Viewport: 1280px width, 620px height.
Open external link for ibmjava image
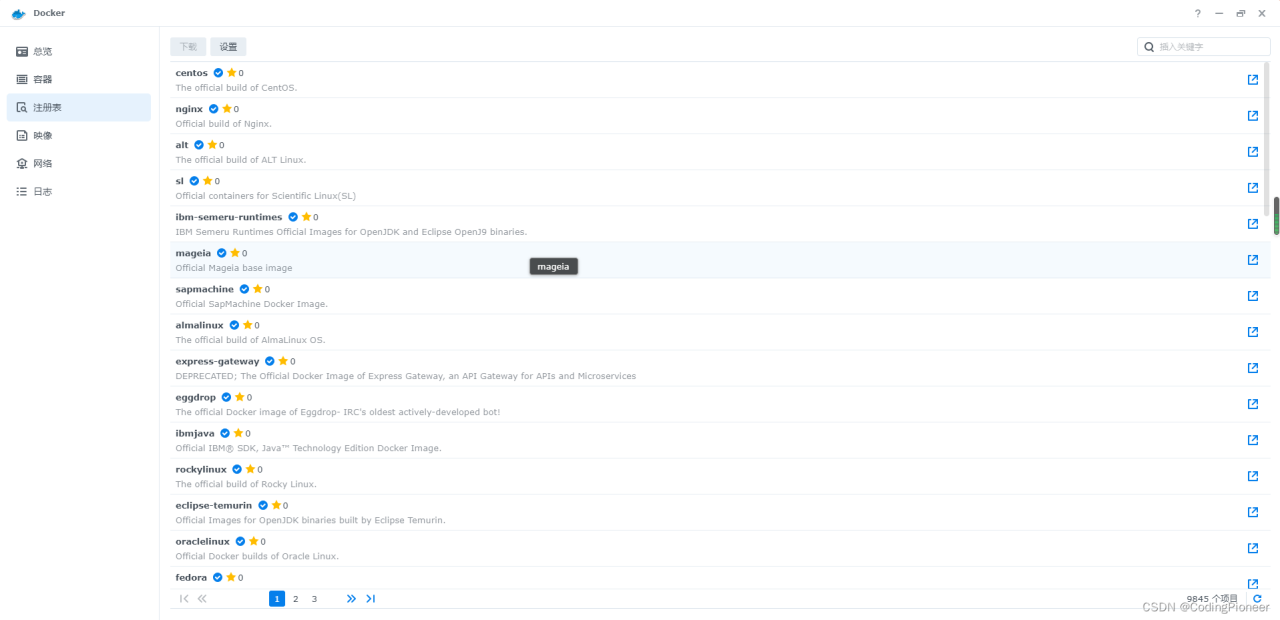(x=1253, y=440)
